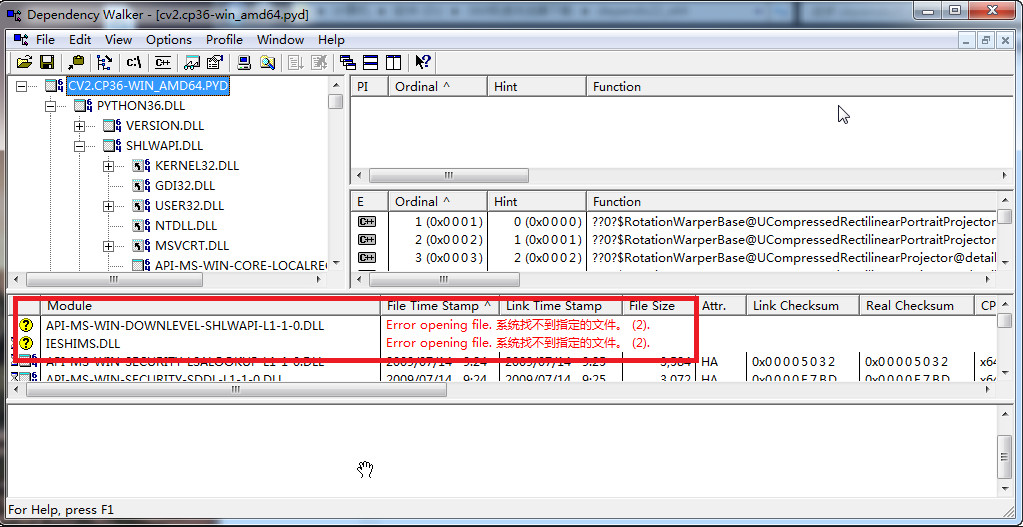Click Link Checksum value 0x00005032
Image resolution: width=1023 pixels, height=527 pixels.
pos(793,361)
